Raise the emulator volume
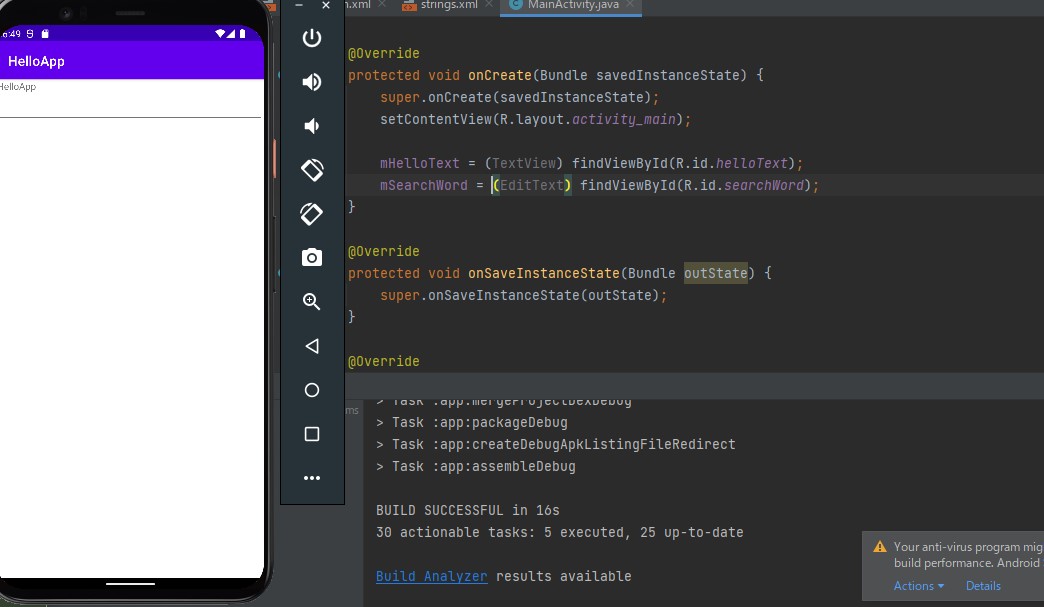The height and width of the screenshot is (607, 1044). tap(312, 82)
